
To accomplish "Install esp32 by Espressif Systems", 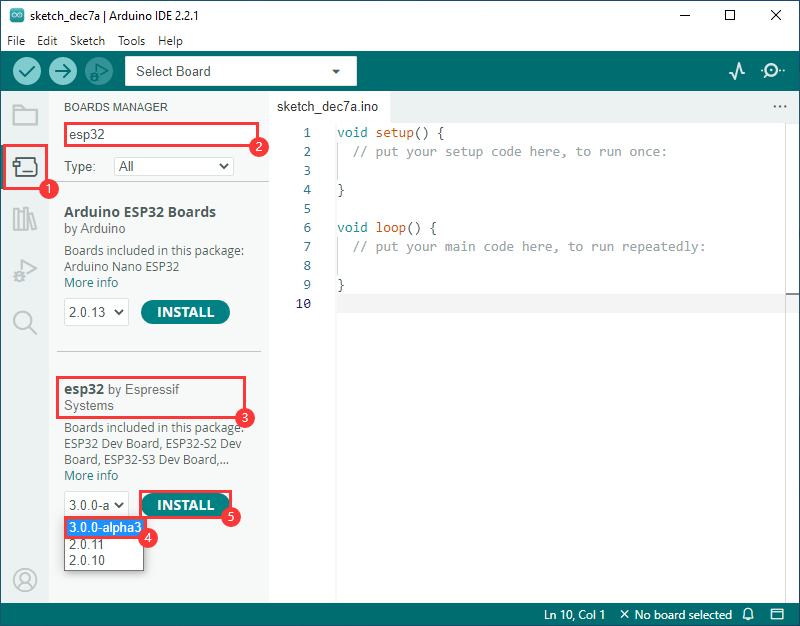I will coord(185,505).
